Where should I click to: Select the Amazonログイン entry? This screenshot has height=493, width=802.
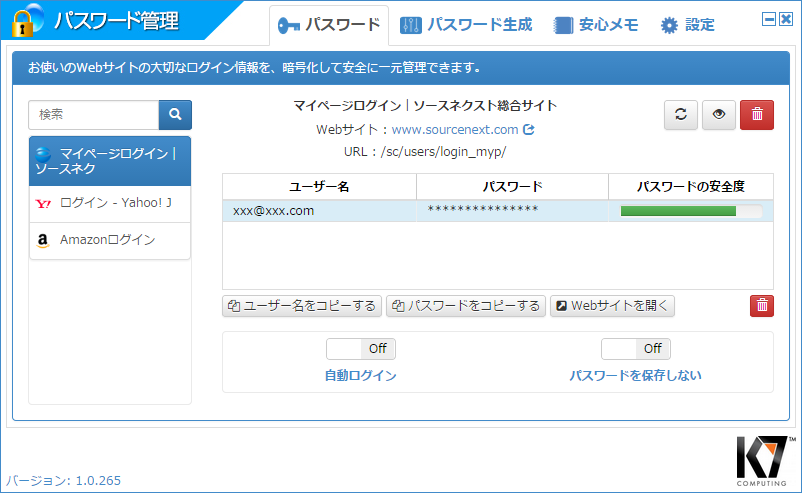[x=110, y=240]
